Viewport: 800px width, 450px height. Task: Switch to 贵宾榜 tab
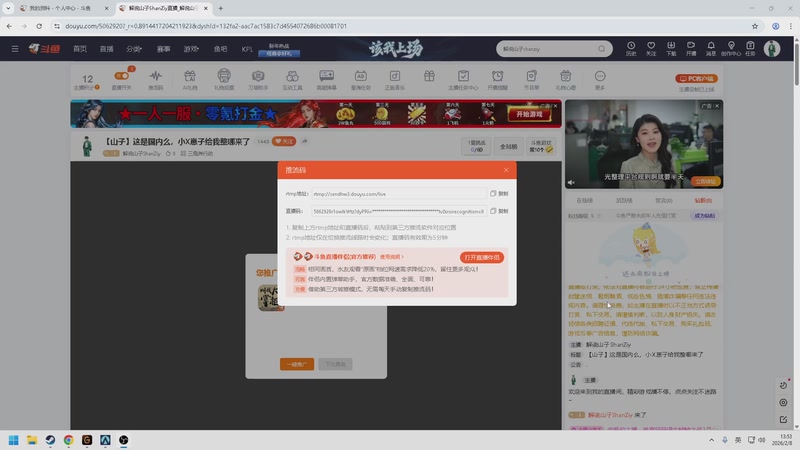point(664,201)
